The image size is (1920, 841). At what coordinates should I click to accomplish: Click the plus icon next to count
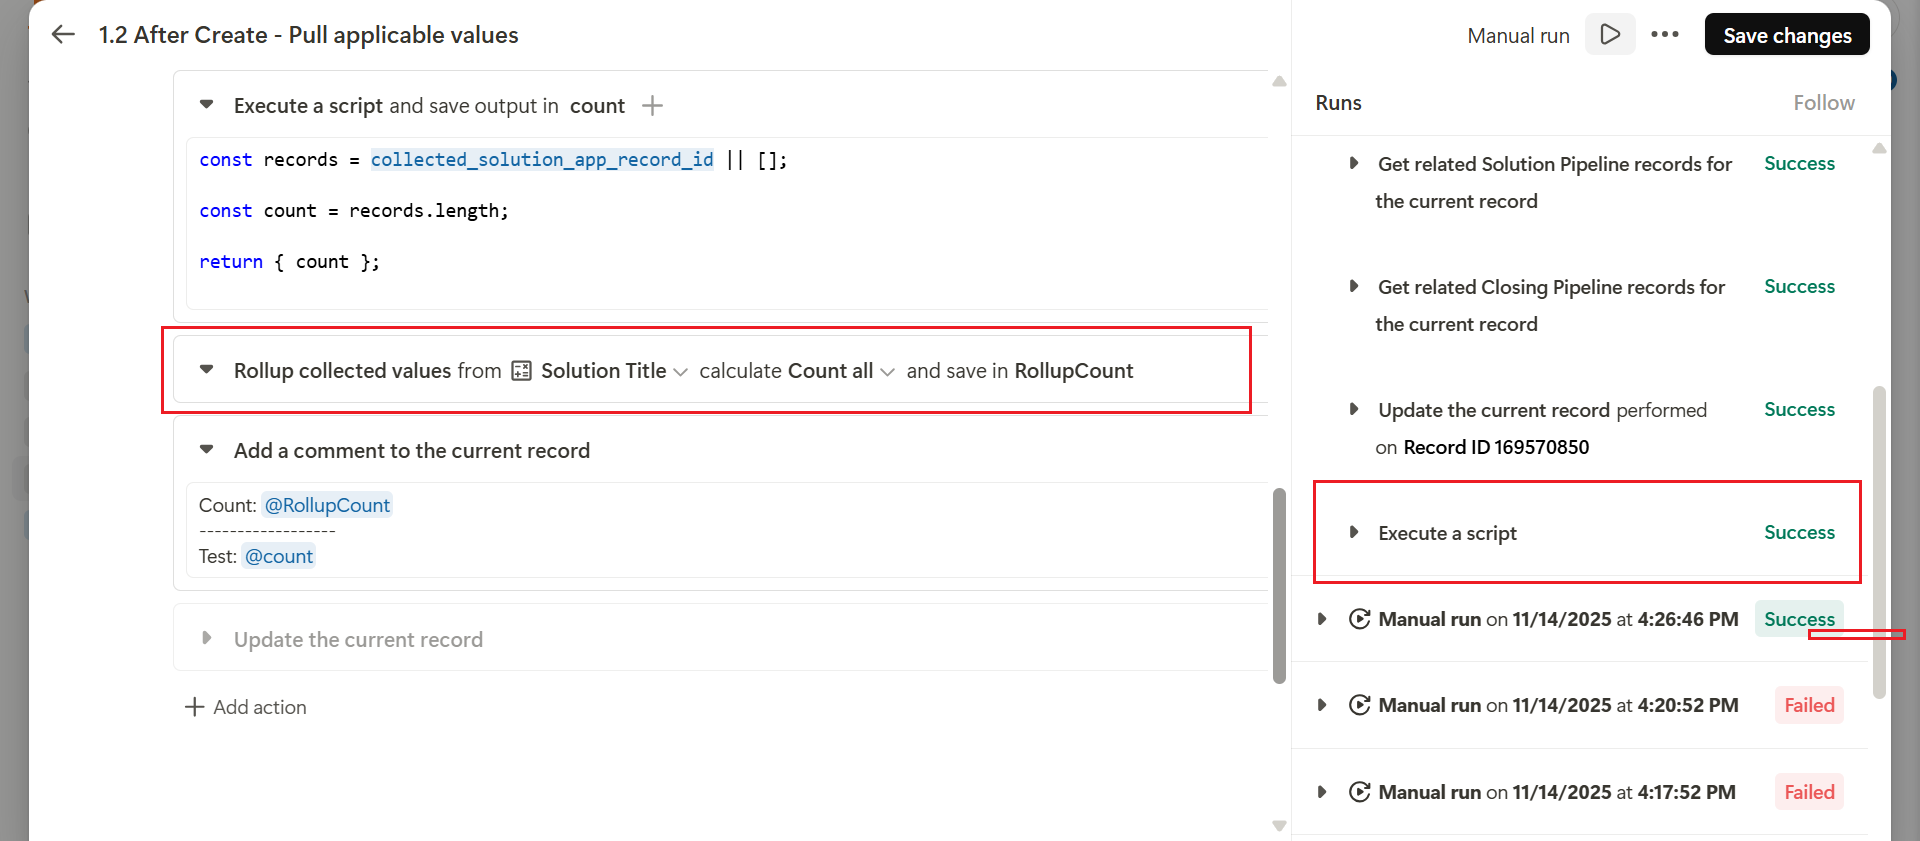click(x=652, y=106)
